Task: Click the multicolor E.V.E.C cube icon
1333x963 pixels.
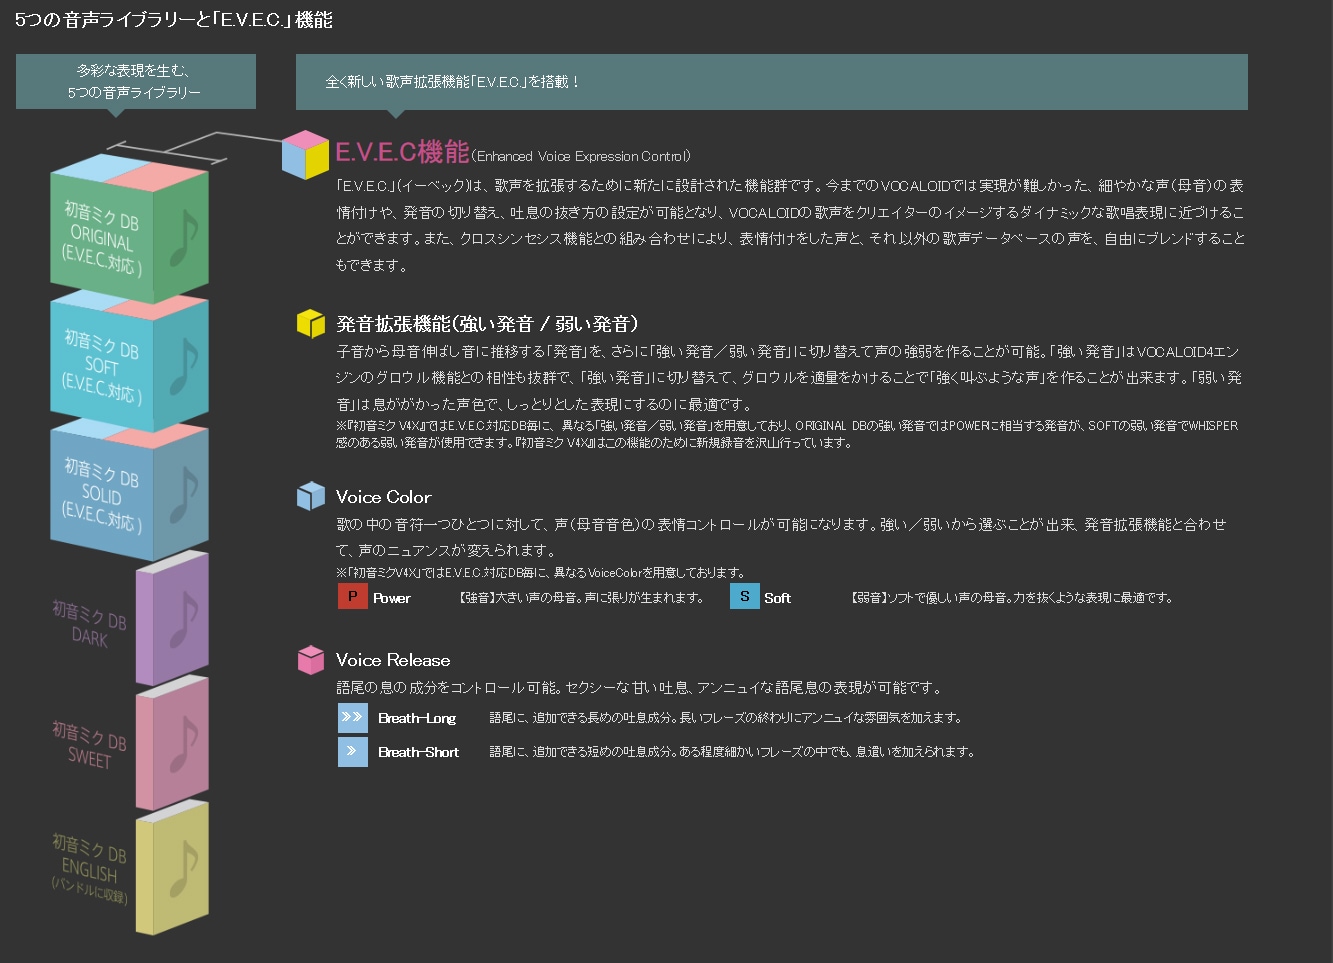Action: (305, 154)
